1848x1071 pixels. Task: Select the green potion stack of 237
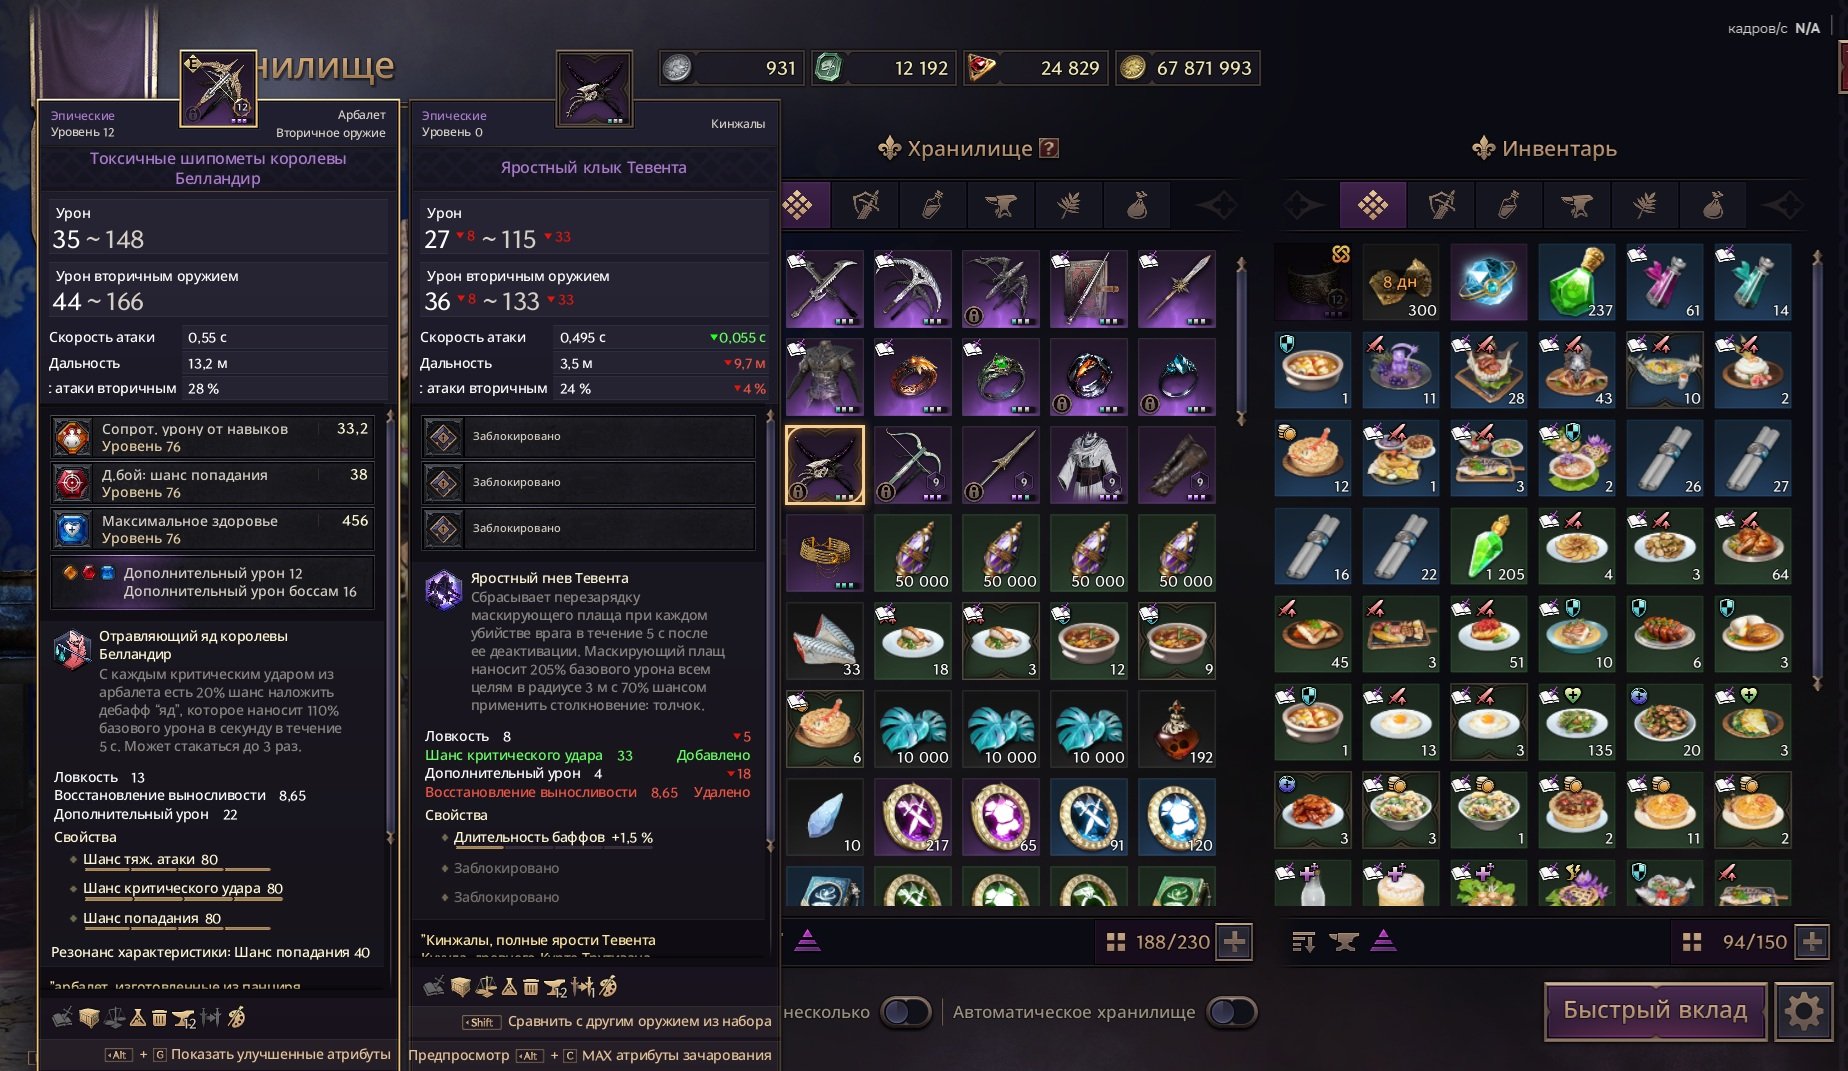pyautogui.click(x=1576, y=283)
